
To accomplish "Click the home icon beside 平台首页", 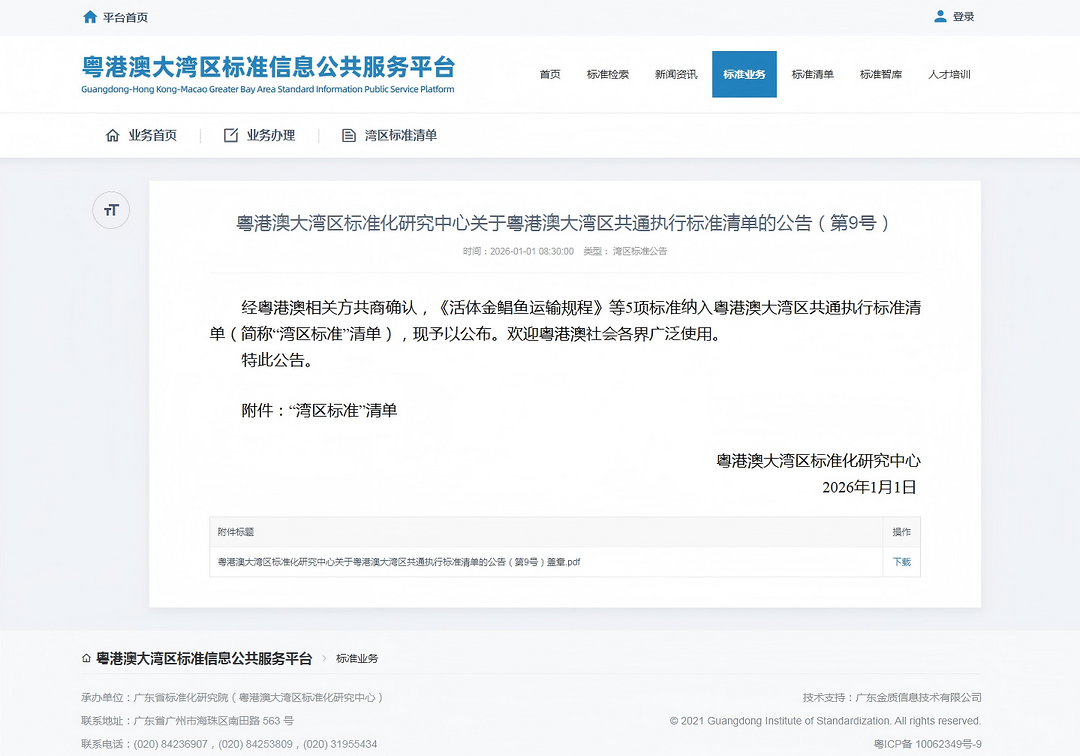I will 90,17.
